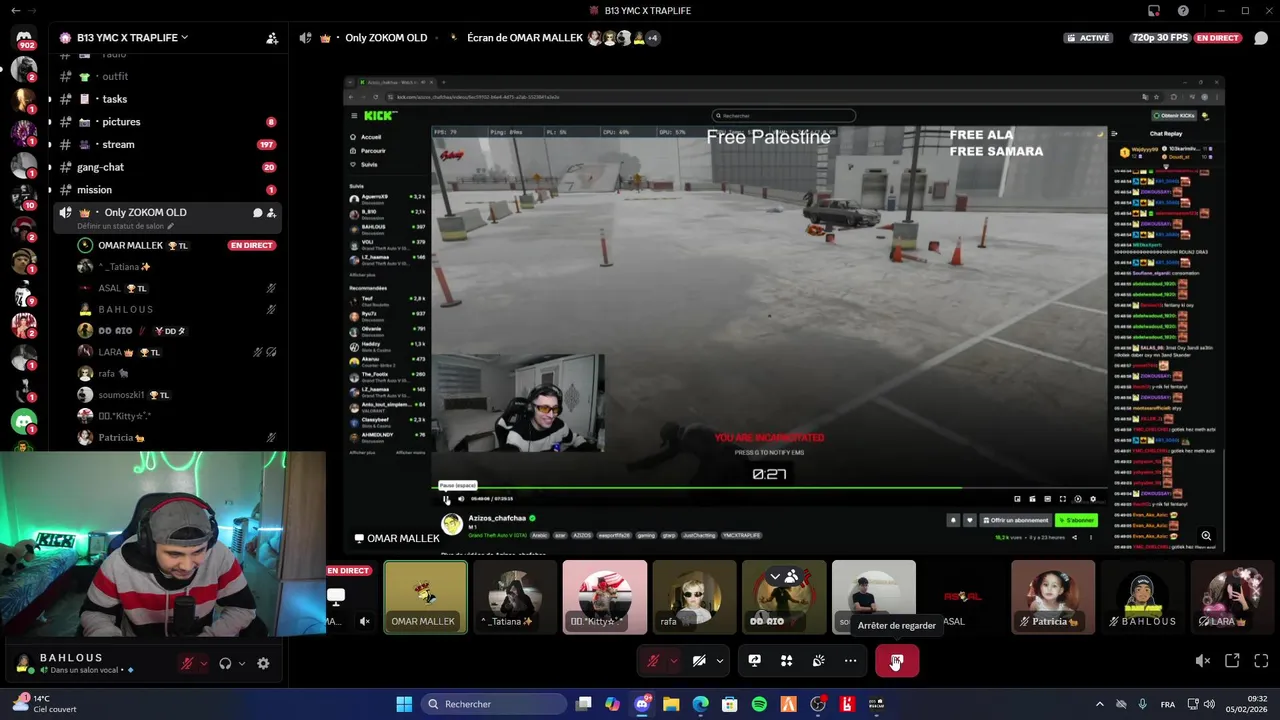Open chat bubble icon at top right
Image resolution: width=1280 pixels, height=720 pixels.
click(x=1261, y=38)
